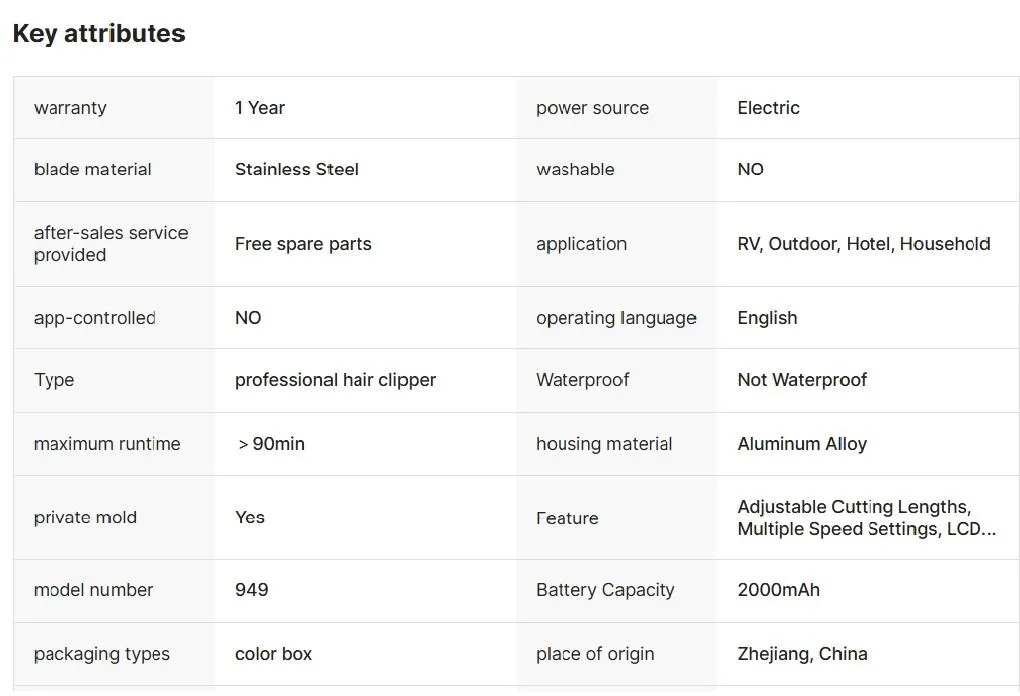Viewport: 1020px width, 696px height.
Task: Click the 2000mAh Battery Capacity value
Action: 778,590
